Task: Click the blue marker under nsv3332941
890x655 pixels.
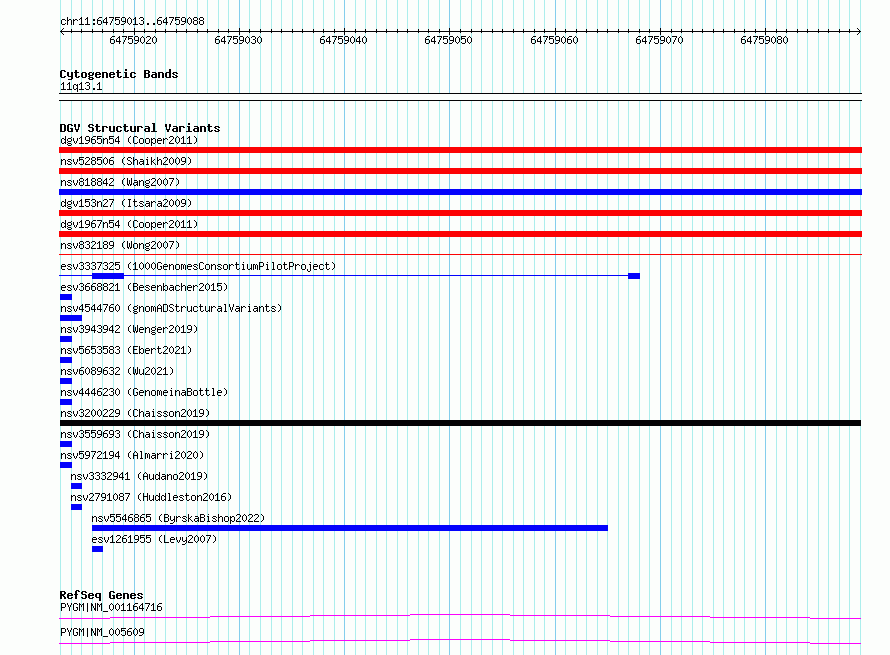Action: coord(77,486)
